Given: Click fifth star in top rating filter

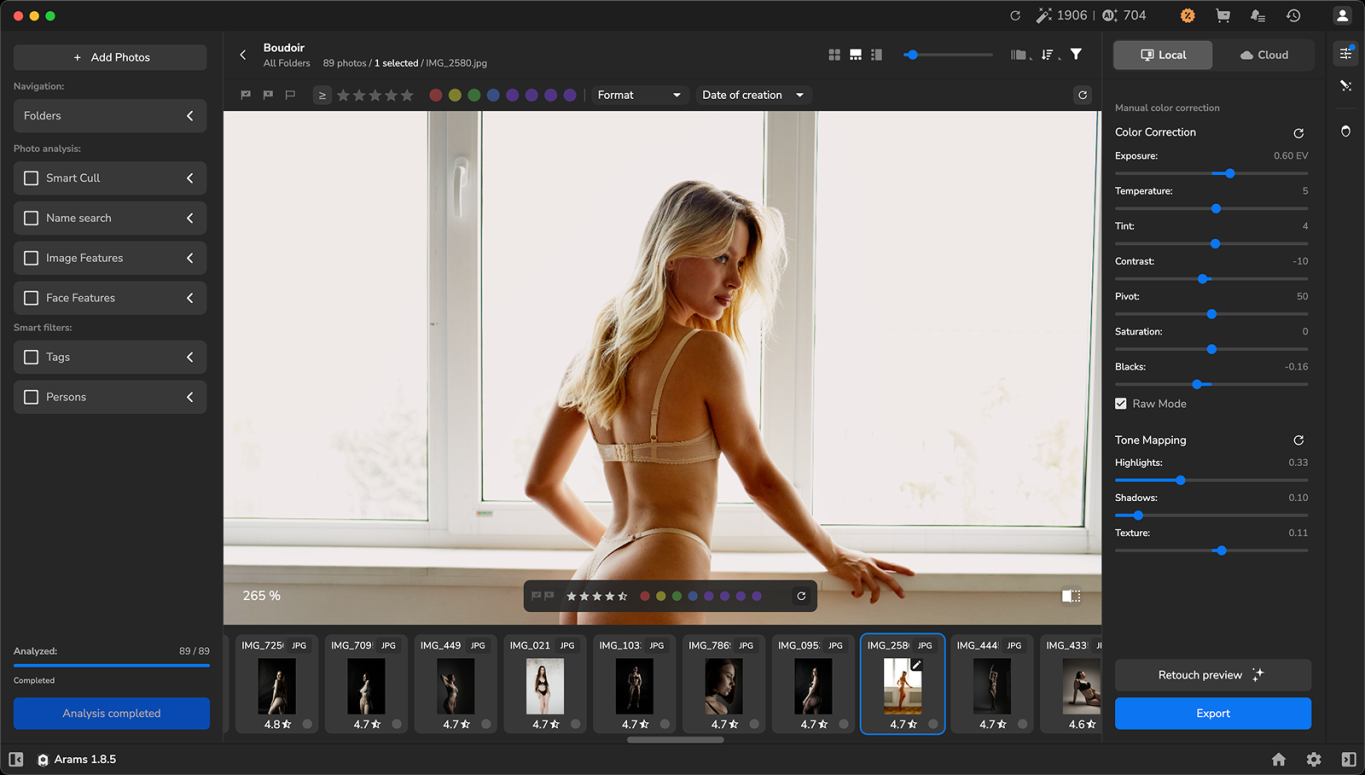Looking at the screenshot, I should click(x=407, y=95).
